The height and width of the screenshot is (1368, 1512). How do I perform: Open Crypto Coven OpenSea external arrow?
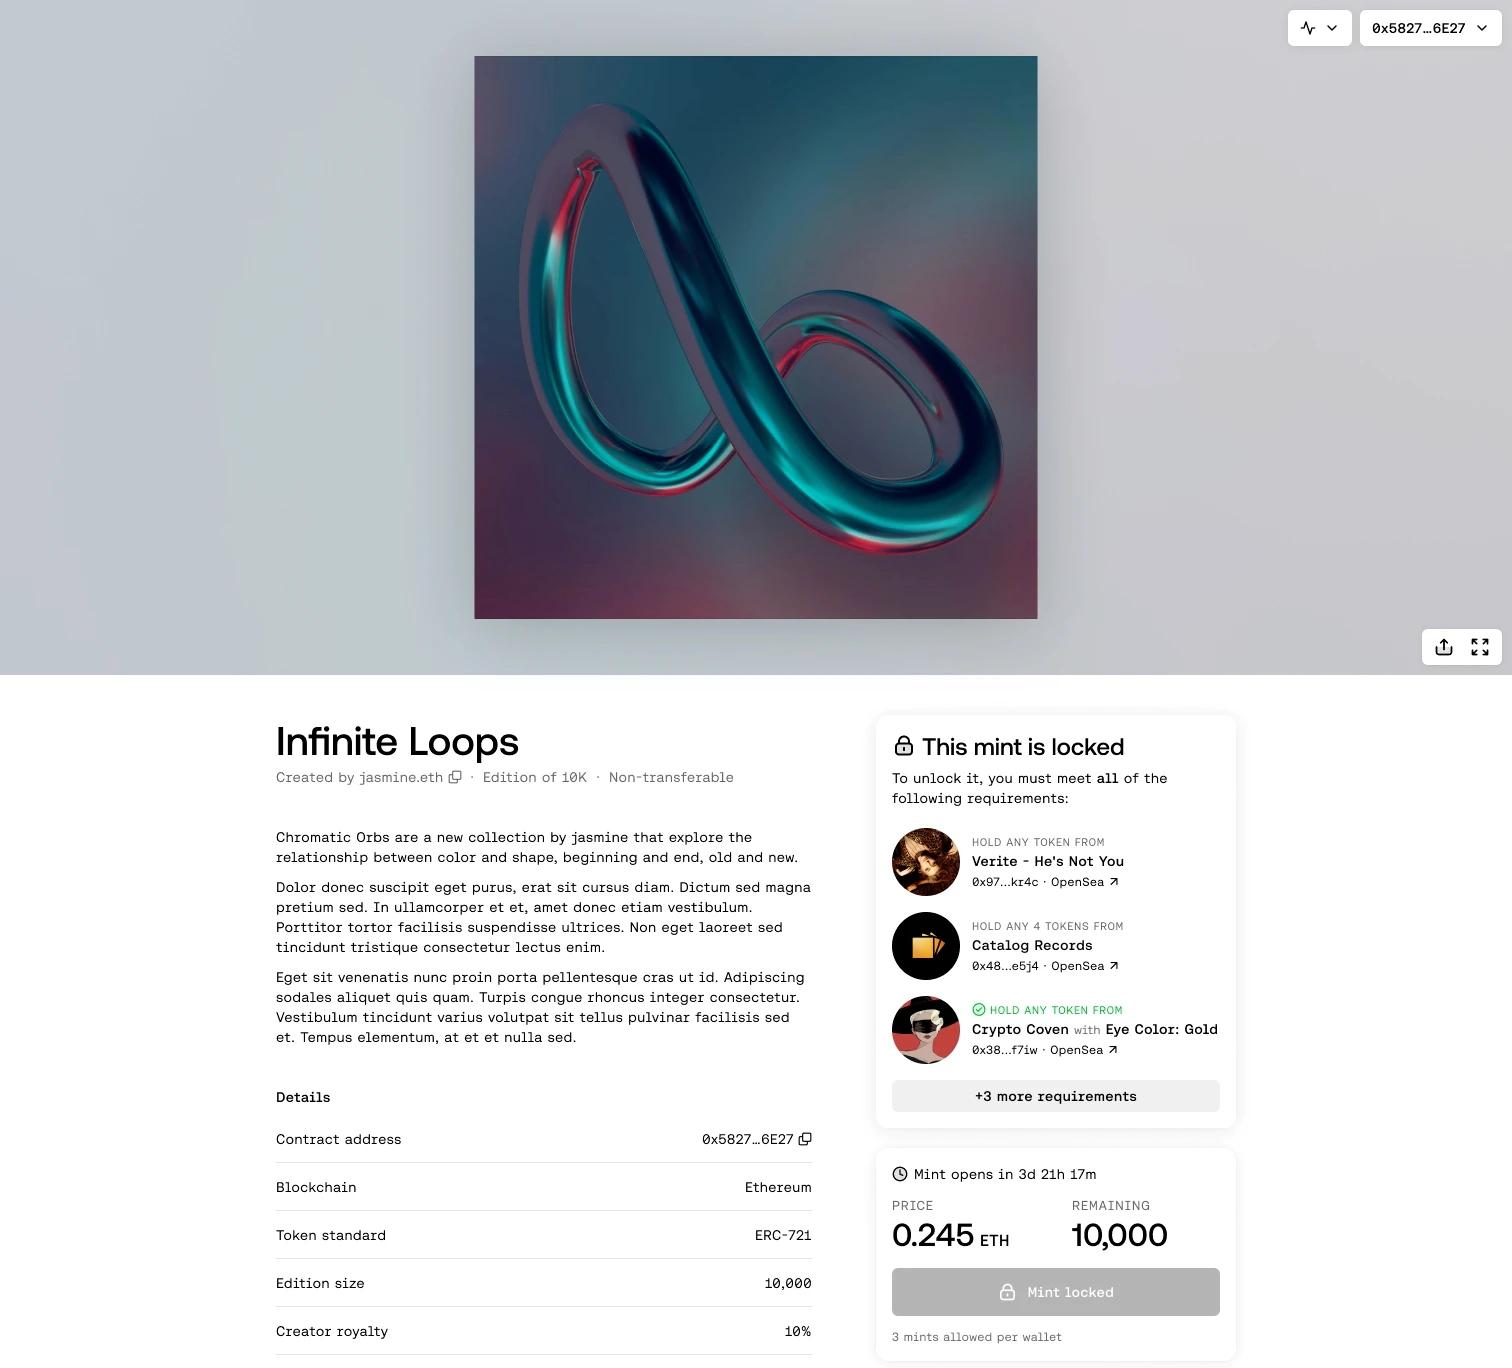click(x=1113, y=1050)
